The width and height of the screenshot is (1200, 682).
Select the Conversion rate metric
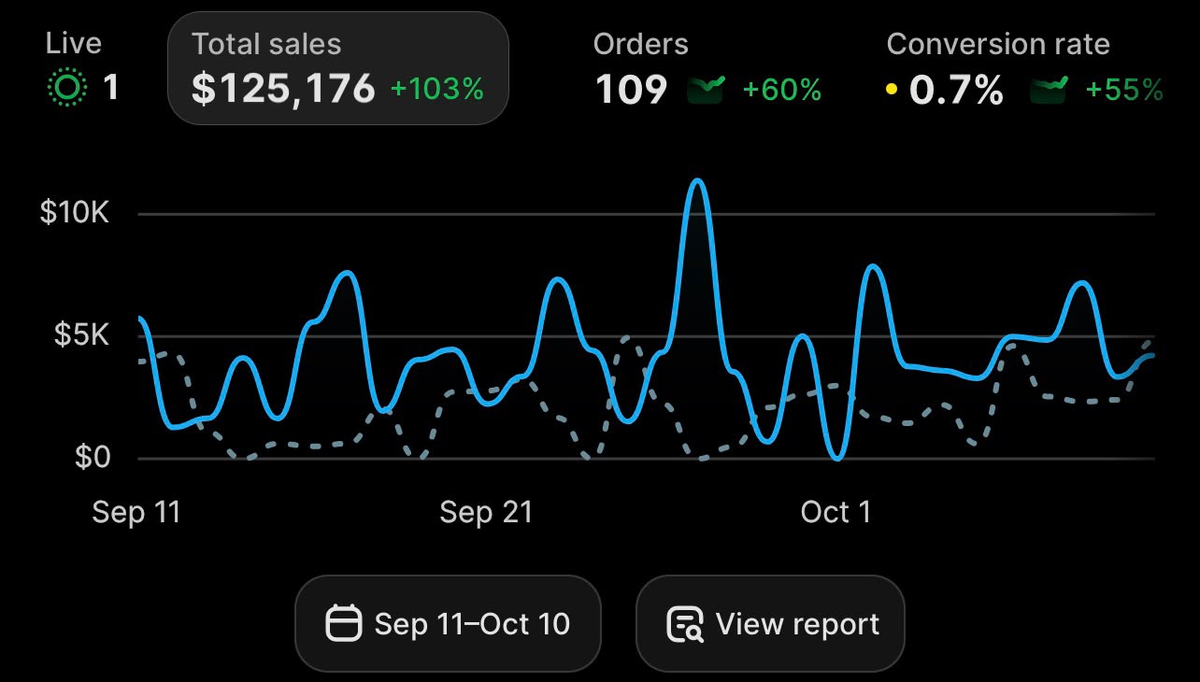click(1025, 68)
